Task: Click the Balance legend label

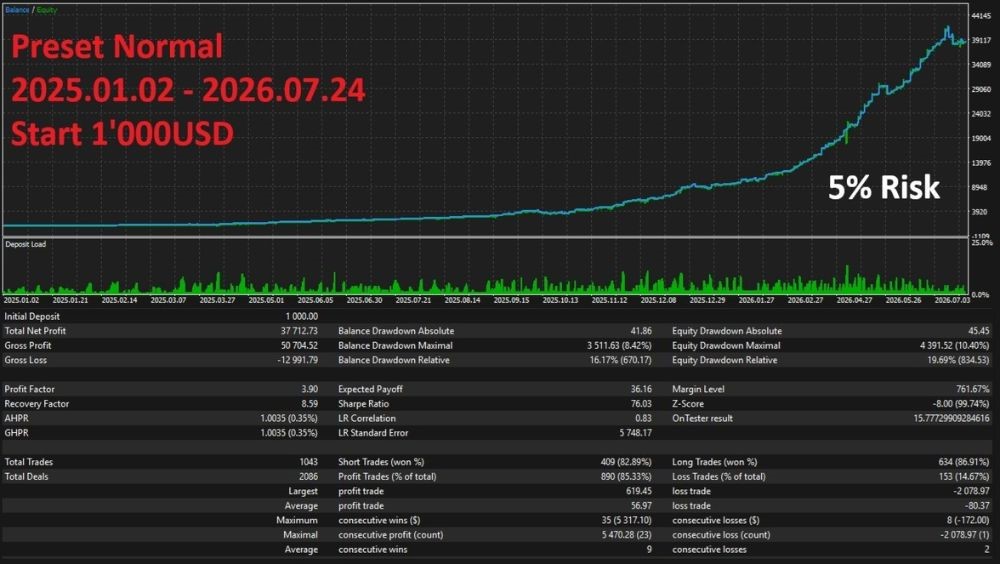Action: pyautogui.click(x=17, y=10)
